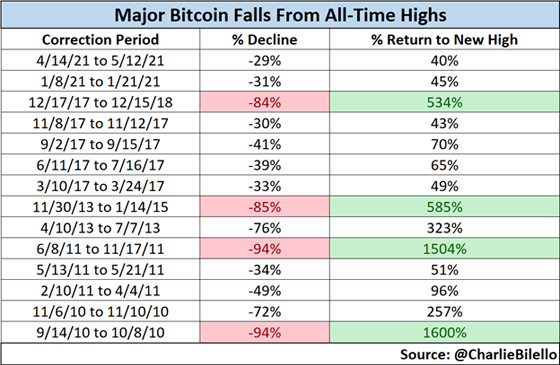The width and height of the screenshot is (560, 365).
Task: Select the '6/8/11 to 11/17/11' period cell
Action: click(100, 249)
